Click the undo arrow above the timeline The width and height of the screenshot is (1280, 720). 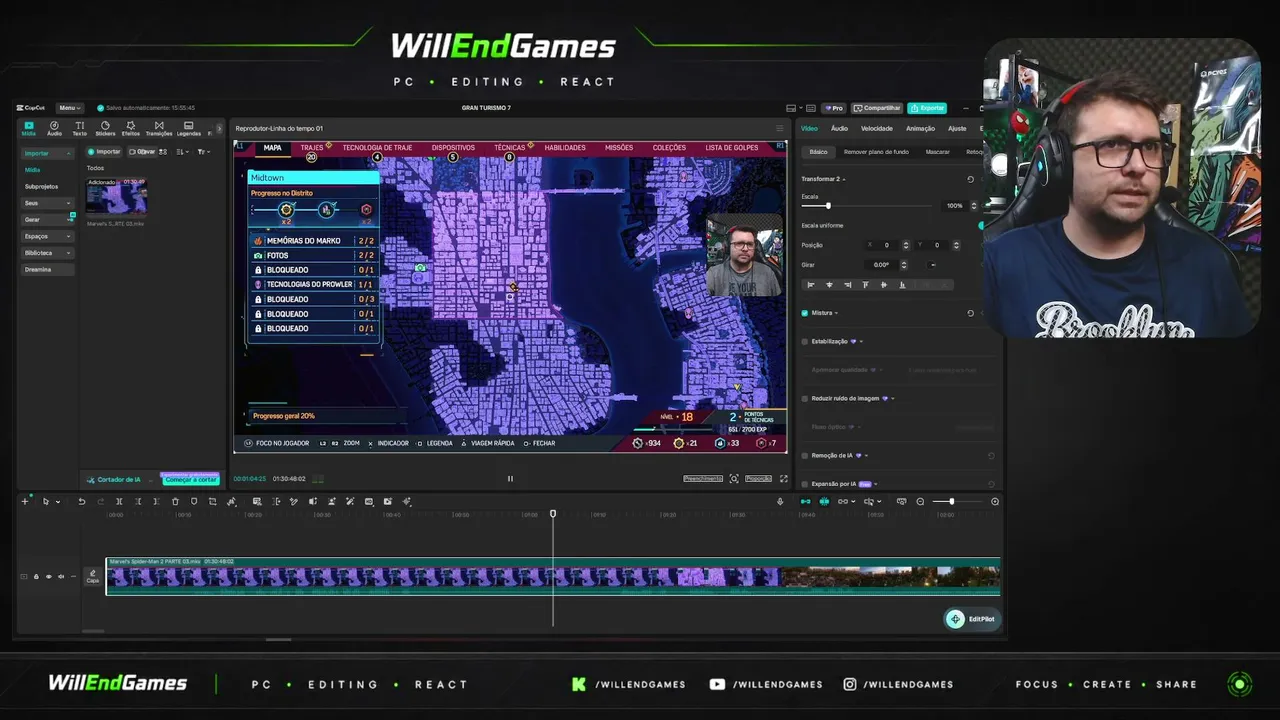click(x=82, y=502)
